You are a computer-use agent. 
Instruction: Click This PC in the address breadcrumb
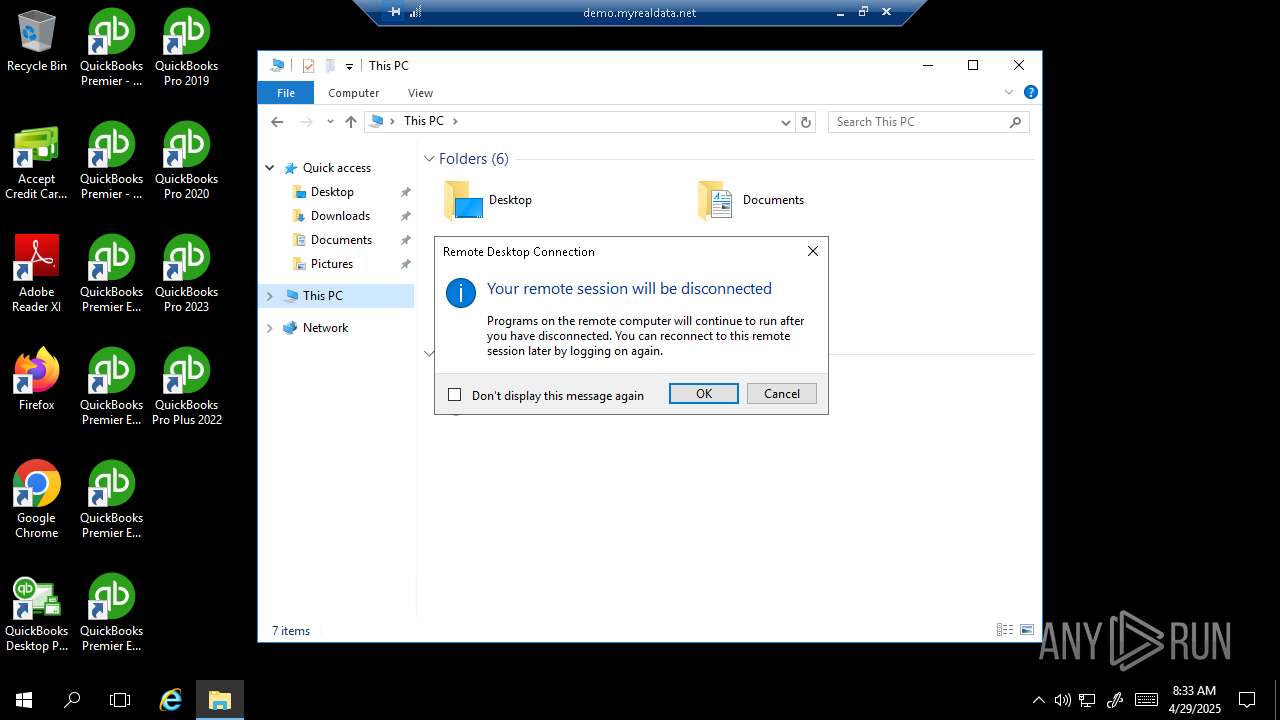click(423, 121)
